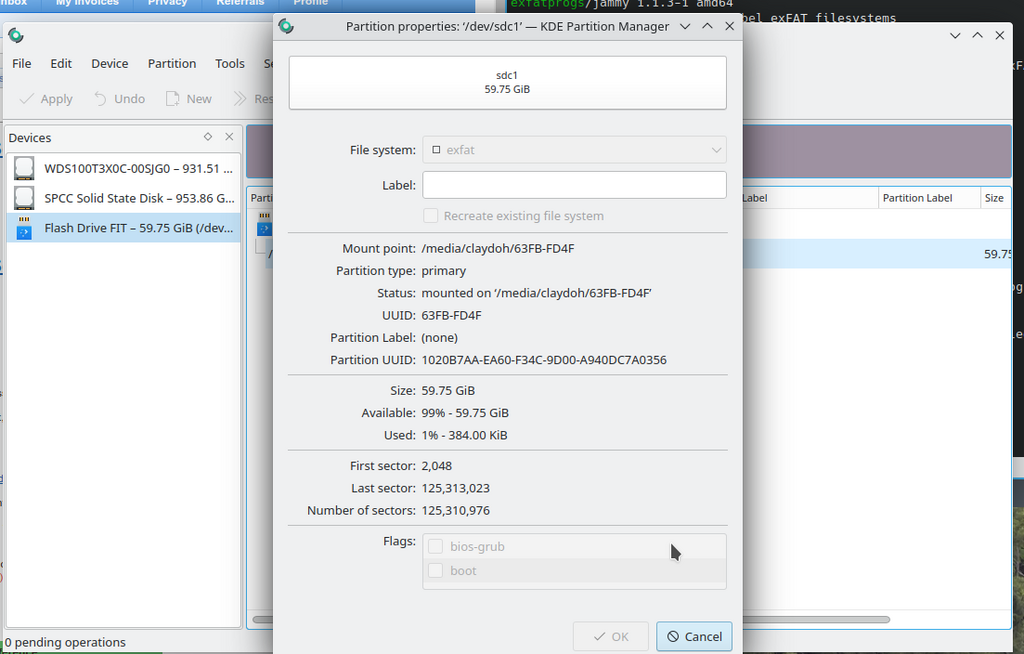
Task: Click the Undo arrow toolbar icon
Action: pos(101,99)
